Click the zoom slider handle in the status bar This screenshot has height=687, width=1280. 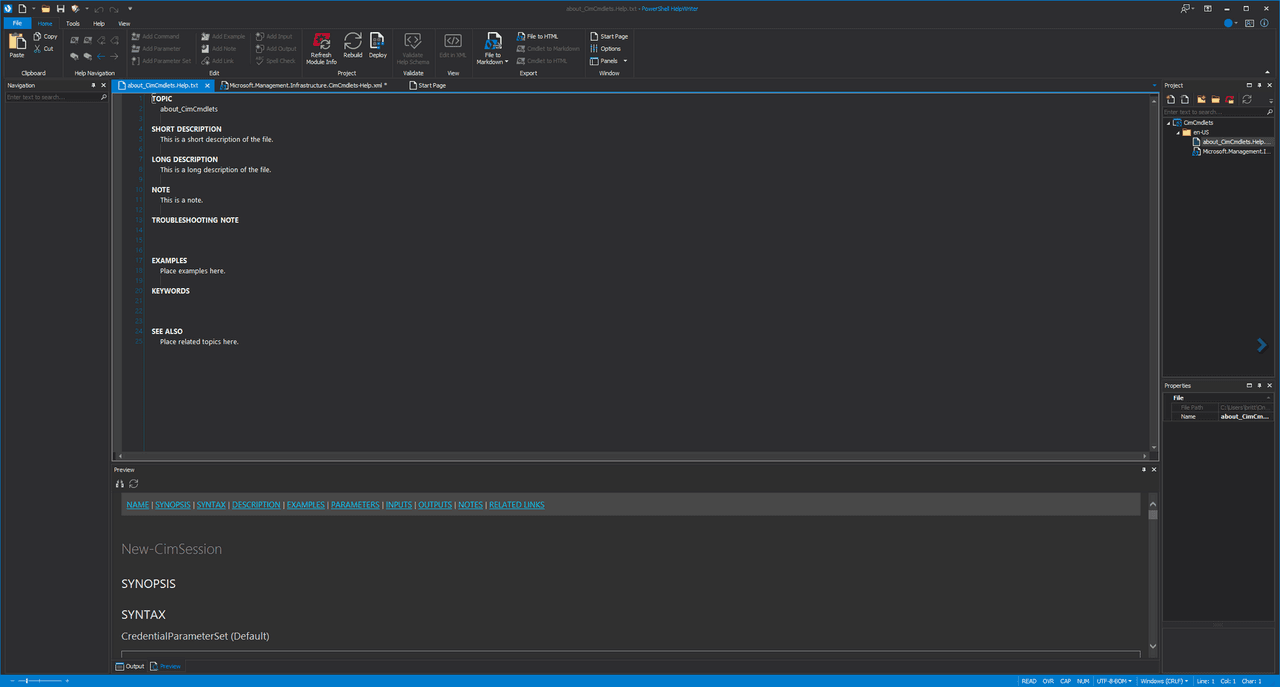pyautogui.click(x=29, y=681)
